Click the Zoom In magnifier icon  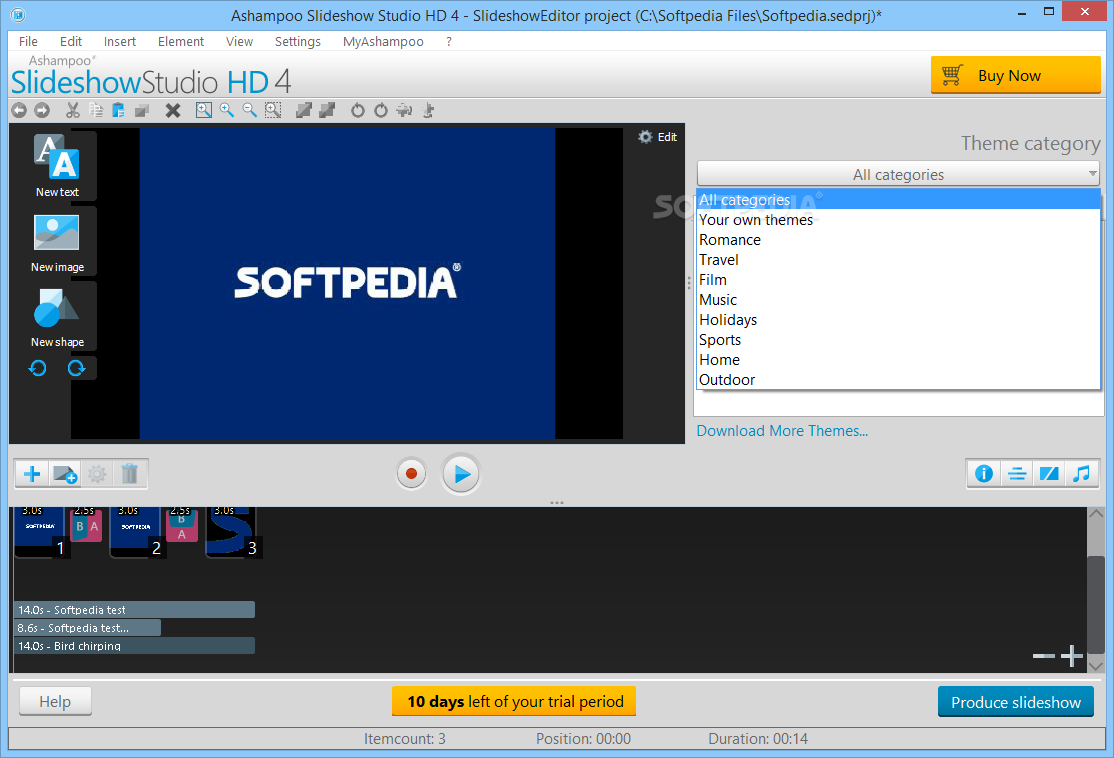[227, 110]
